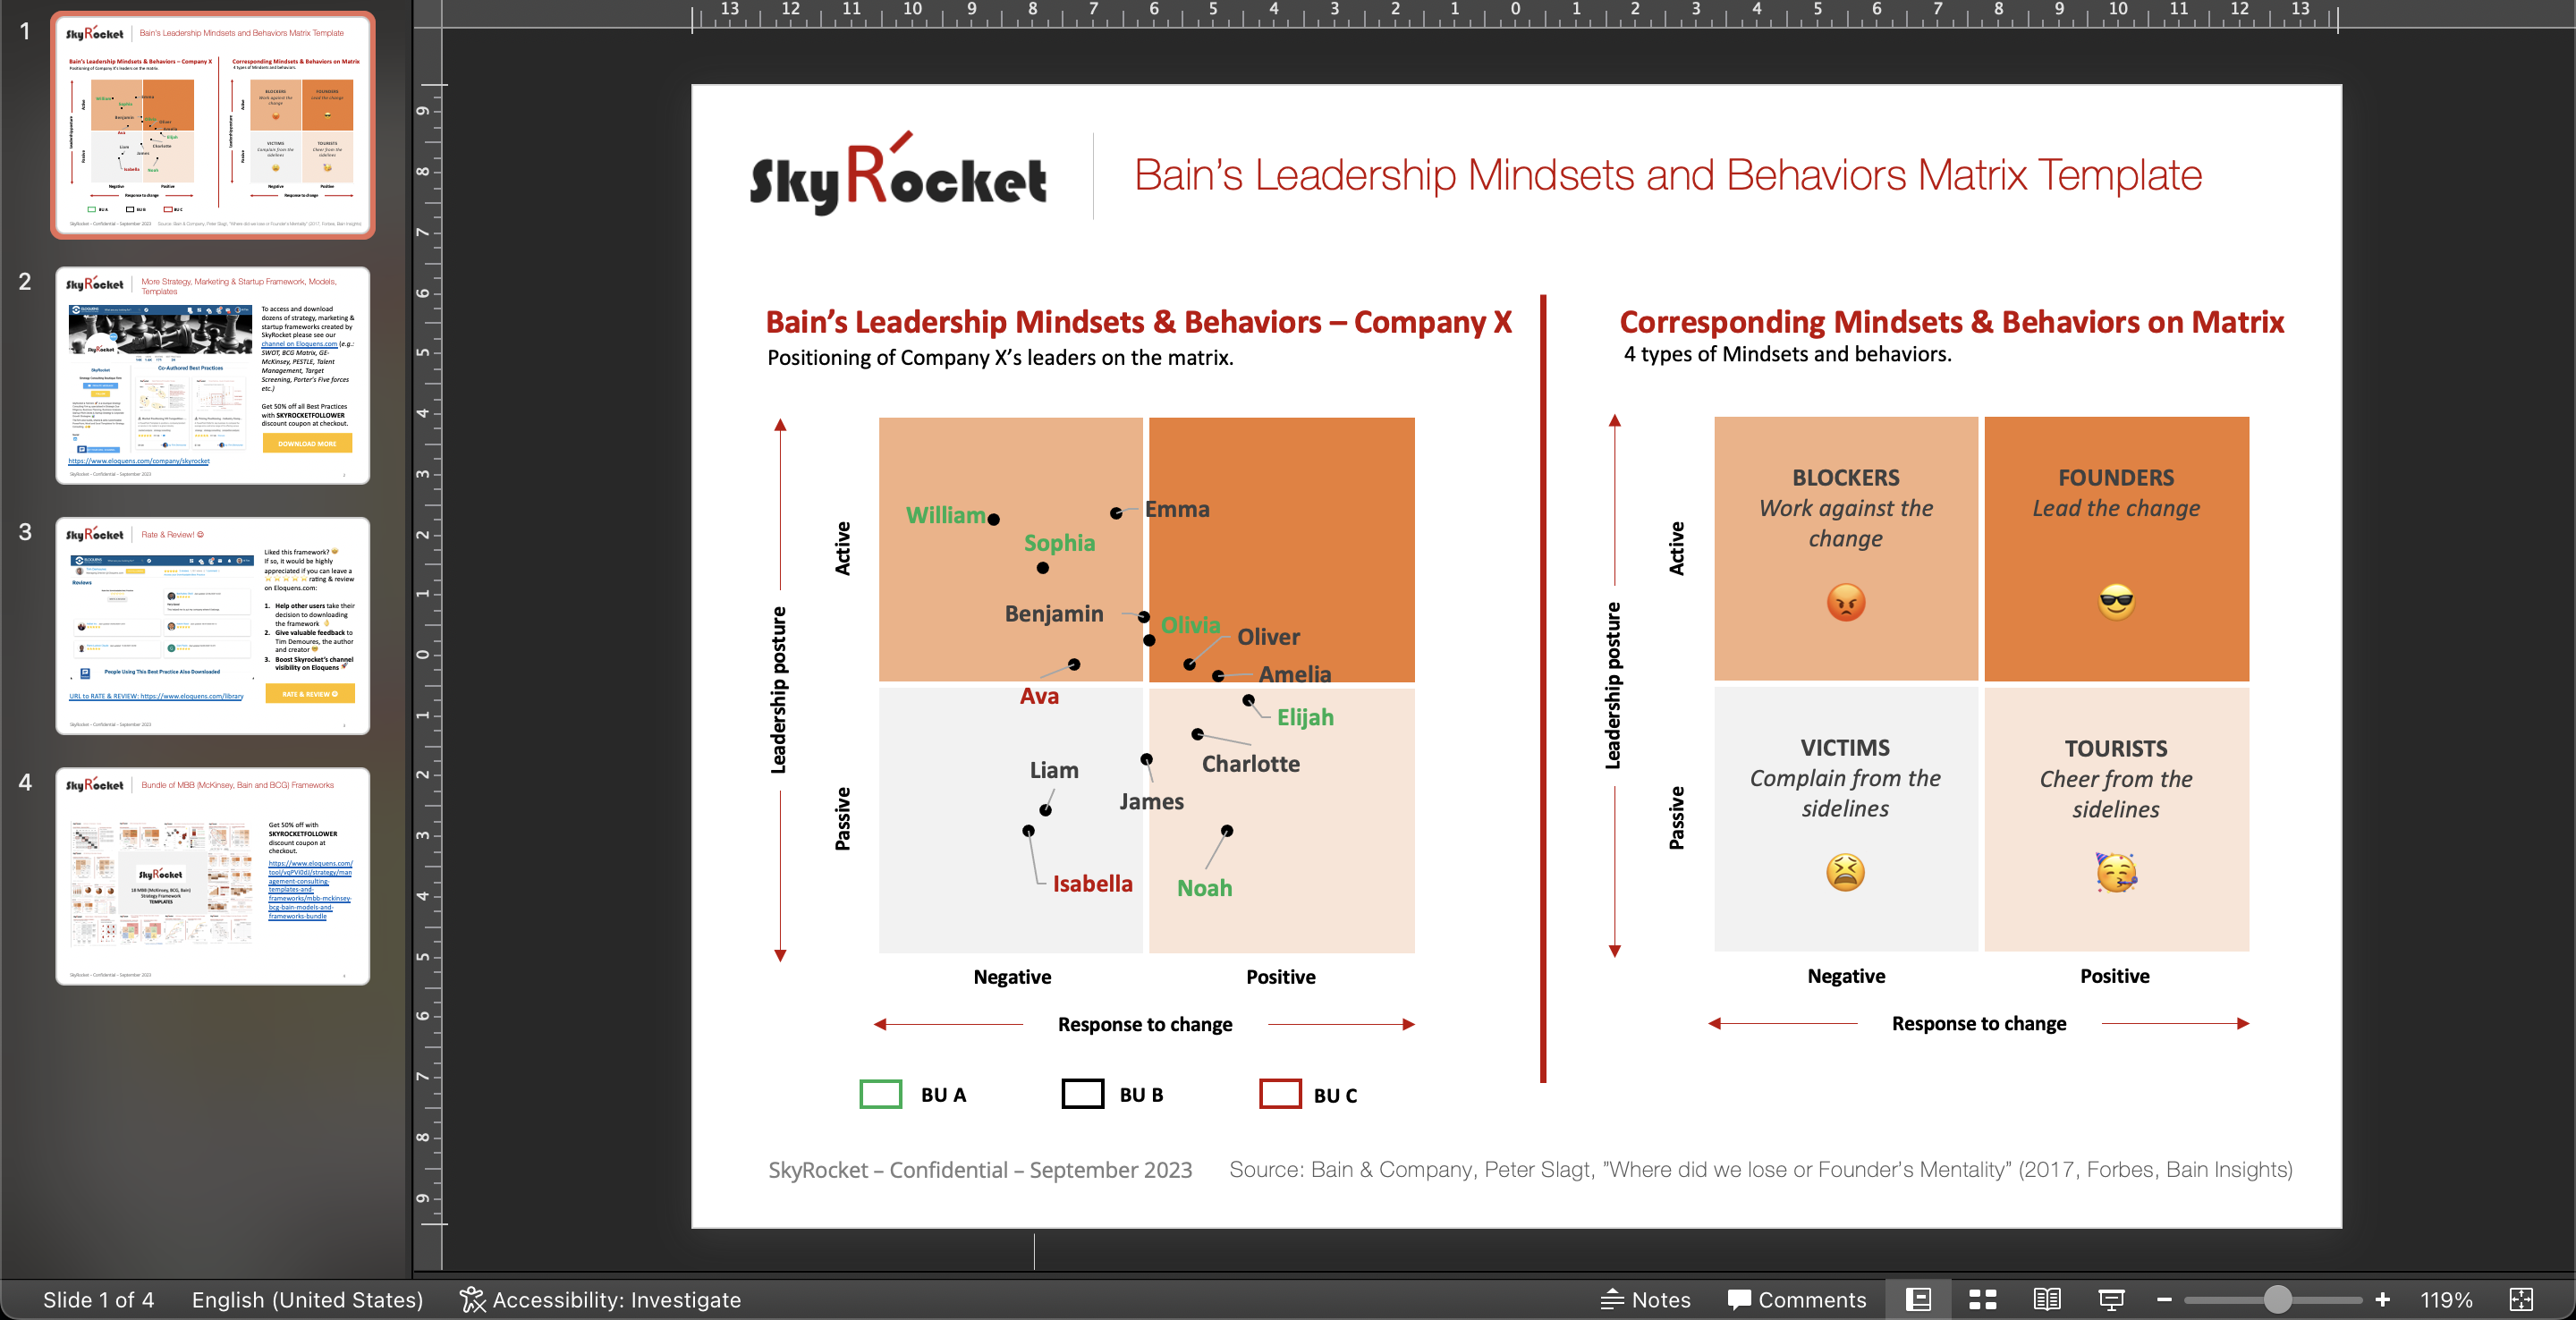
Task: Click SkyRocket Confidential footer text
Action: 980,1170
